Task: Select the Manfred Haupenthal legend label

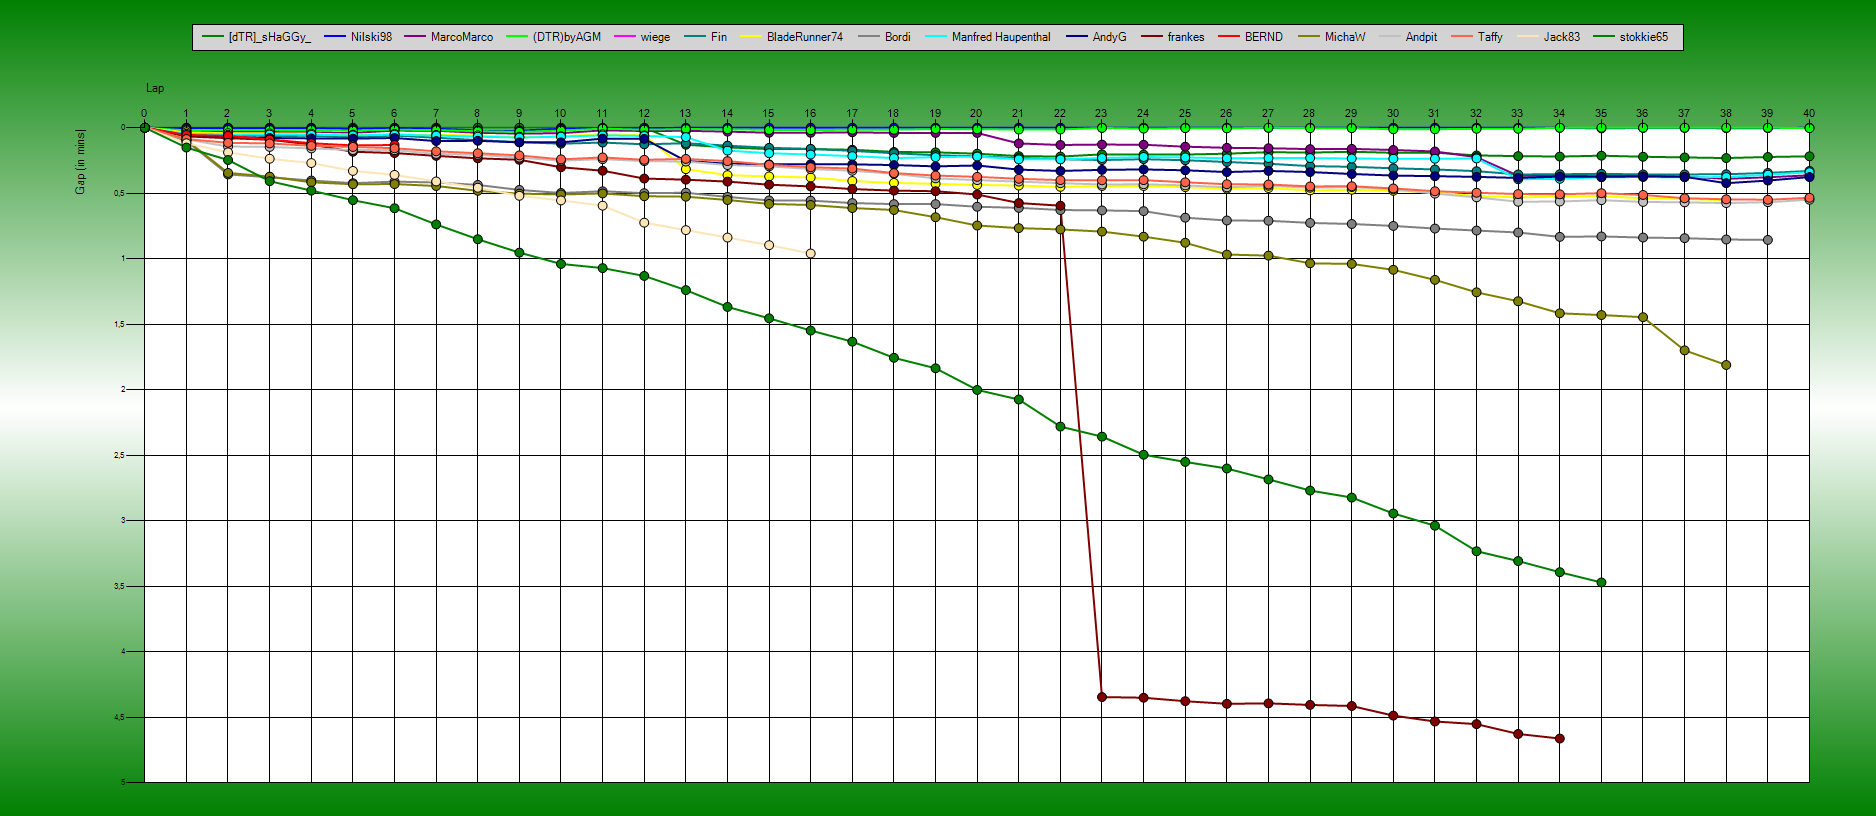Action: [x=1001, y=37]
